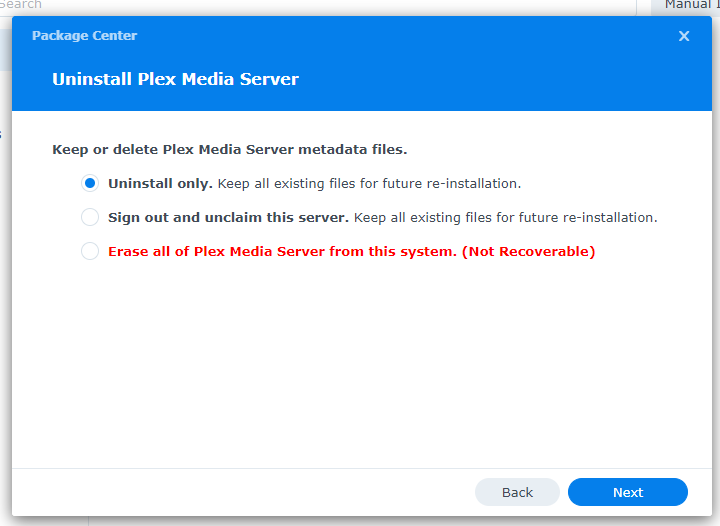Image resolution: width=720 pixels, height=526 pixels.
Task: Click the red "(Not Recoverable)" warning text
Action: point(528,251)
